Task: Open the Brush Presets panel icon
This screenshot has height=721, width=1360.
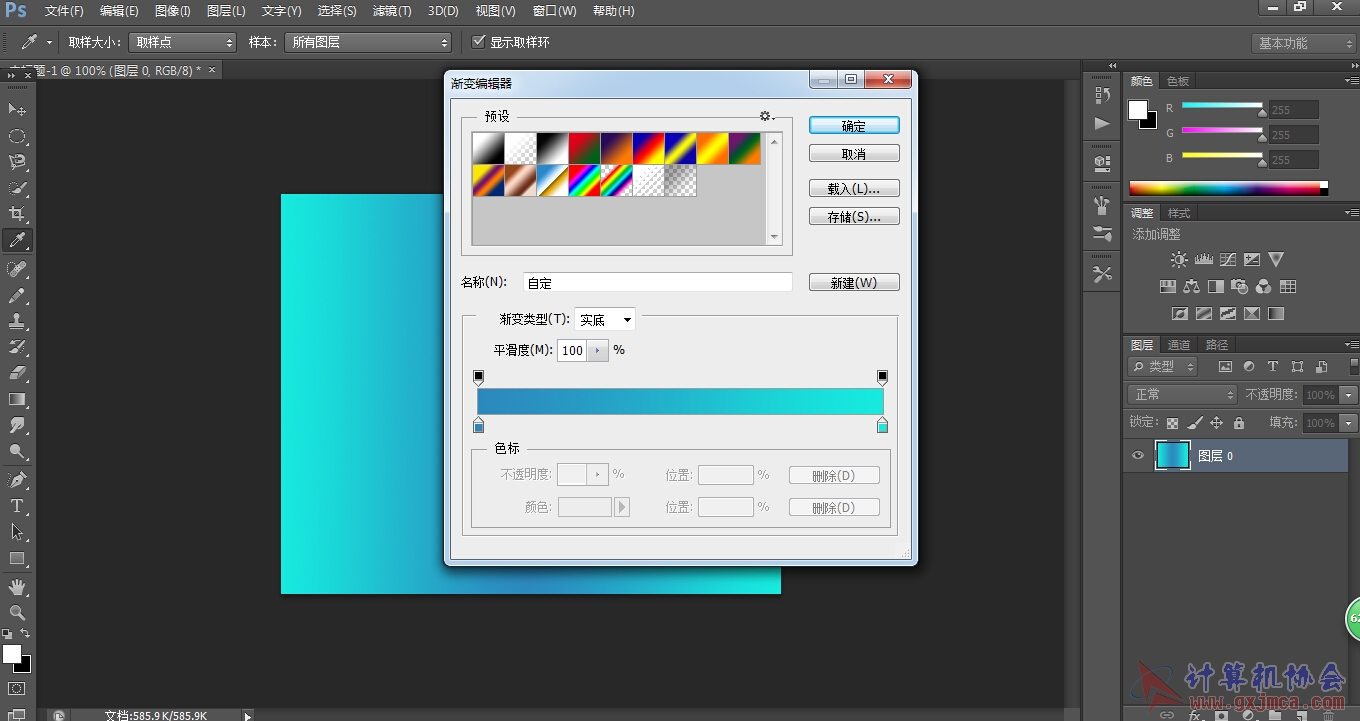Action: coord(1102,234)
